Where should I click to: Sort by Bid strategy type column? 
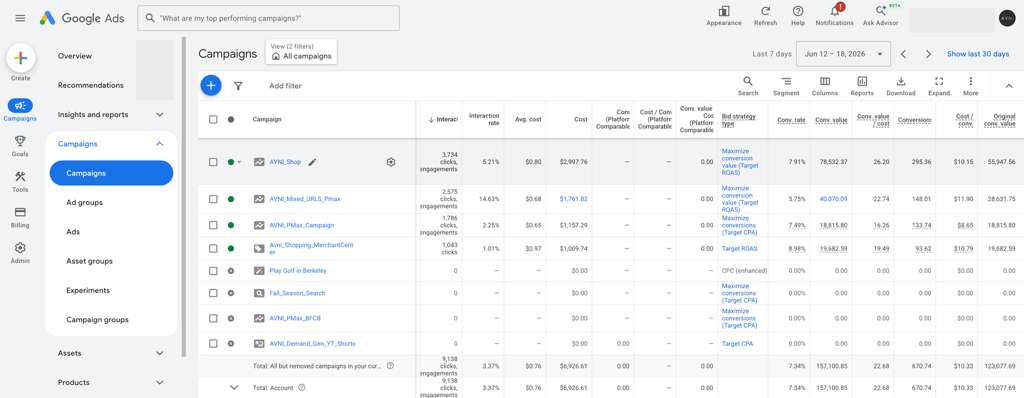click(x=739, y=120)
